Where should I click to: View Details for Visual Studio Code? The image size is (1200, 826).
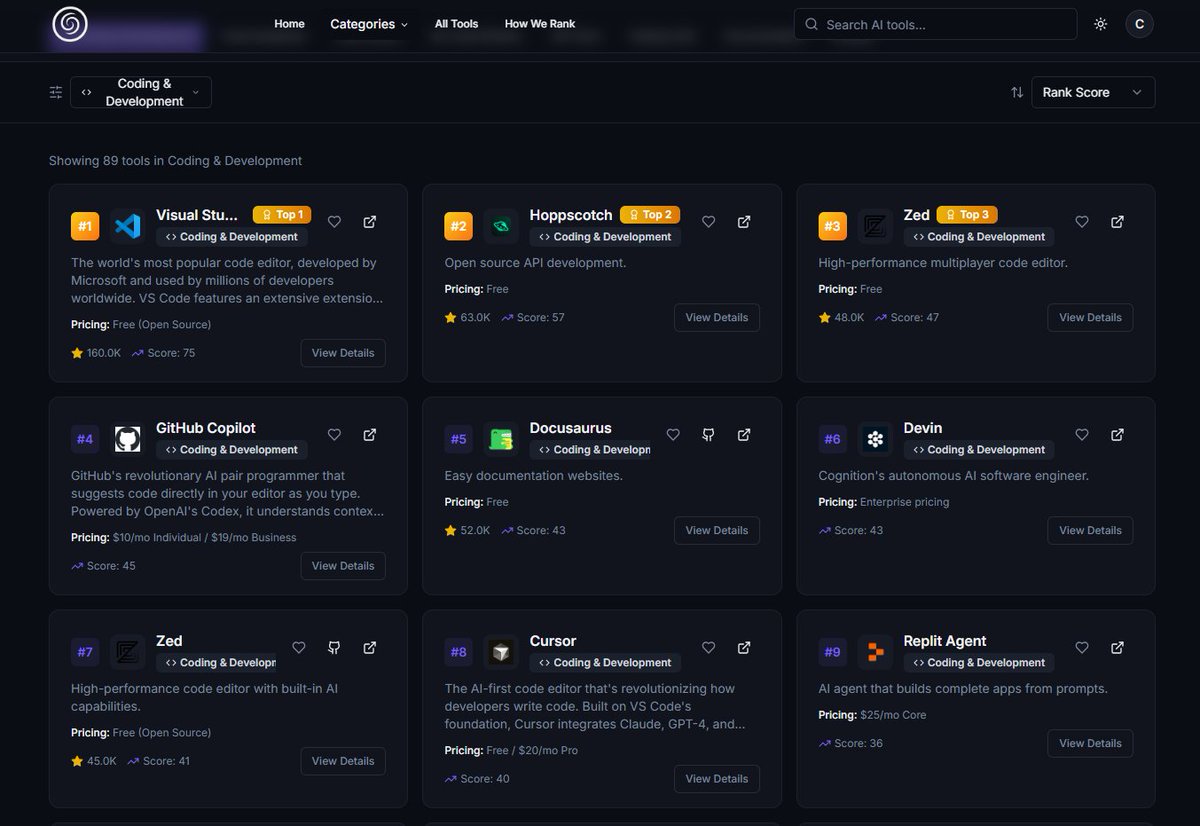tap(343, 352)
